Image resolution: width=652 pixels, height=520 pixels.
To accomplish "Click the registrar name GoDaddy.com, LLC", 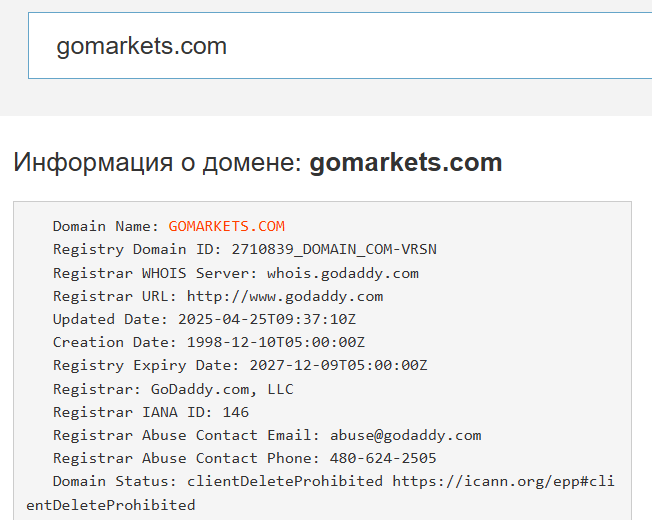I will [222, 388].
